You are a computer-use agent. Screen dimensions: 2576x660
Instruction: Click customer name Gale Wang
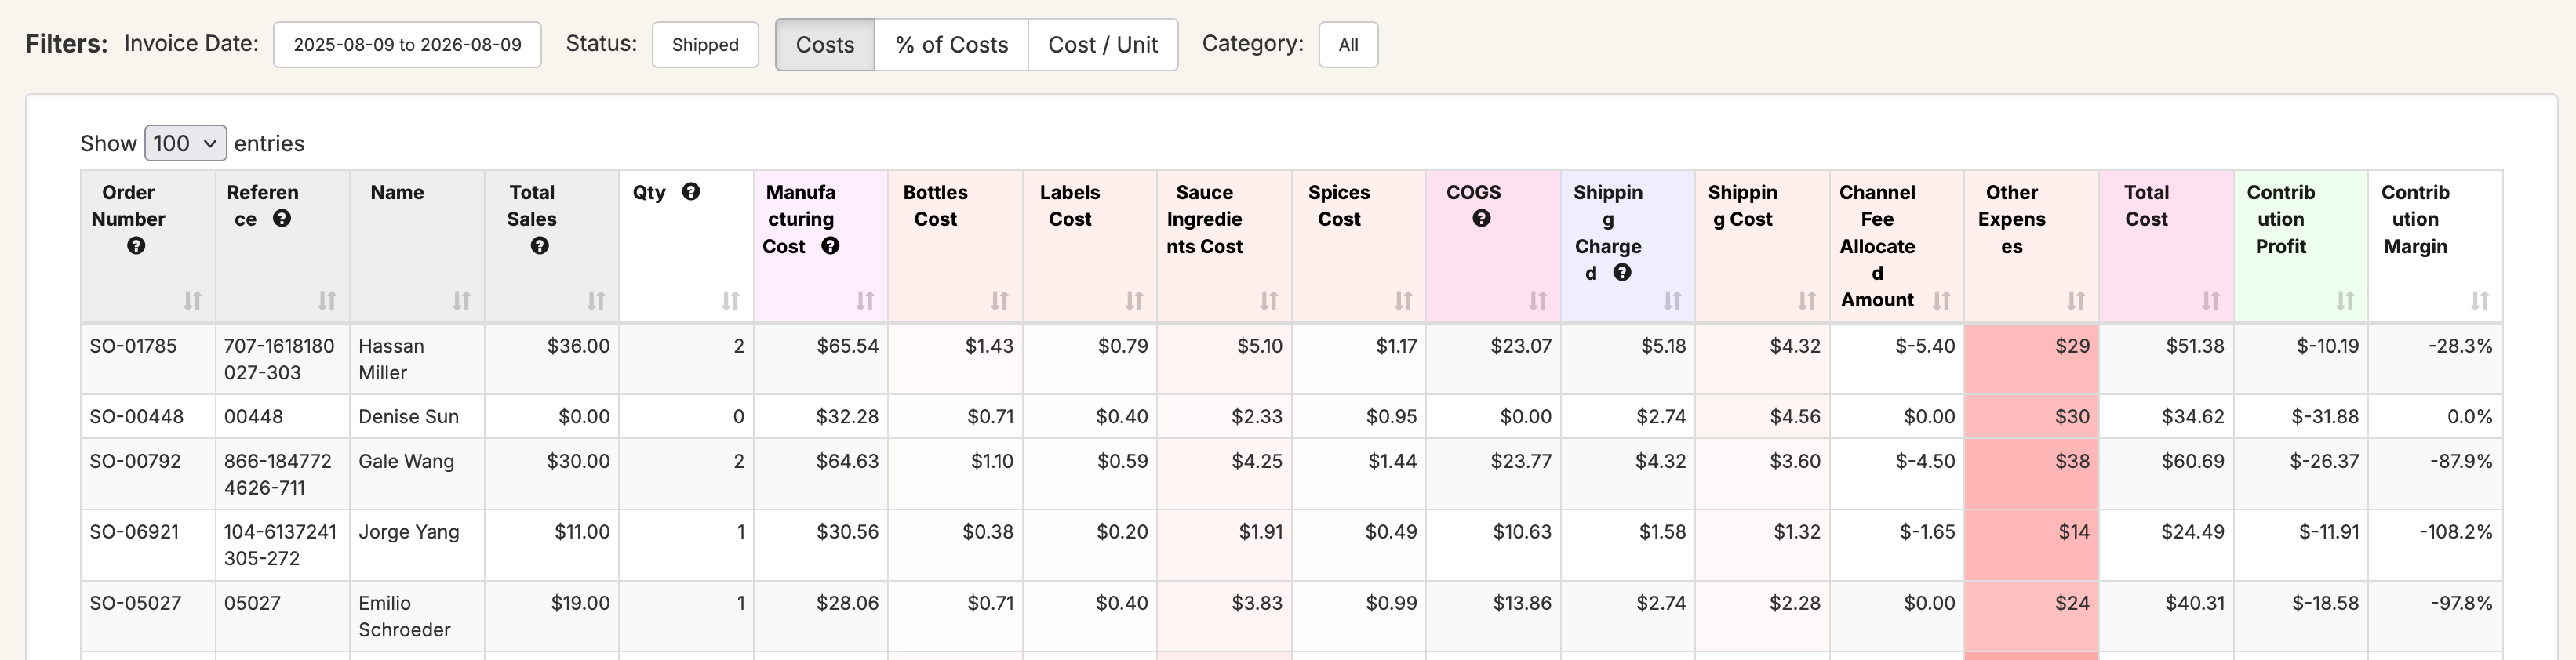pos(406,461)
